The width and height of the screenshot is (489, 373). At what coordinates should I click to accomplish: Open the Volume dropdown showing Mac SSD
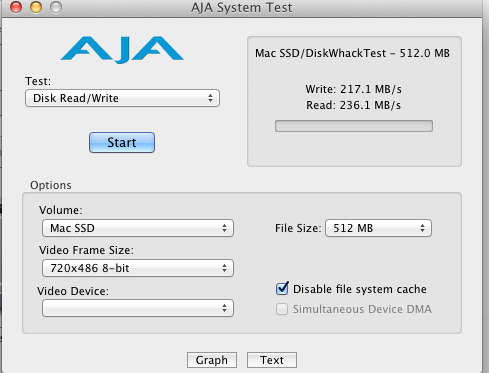tap(138, 228)
